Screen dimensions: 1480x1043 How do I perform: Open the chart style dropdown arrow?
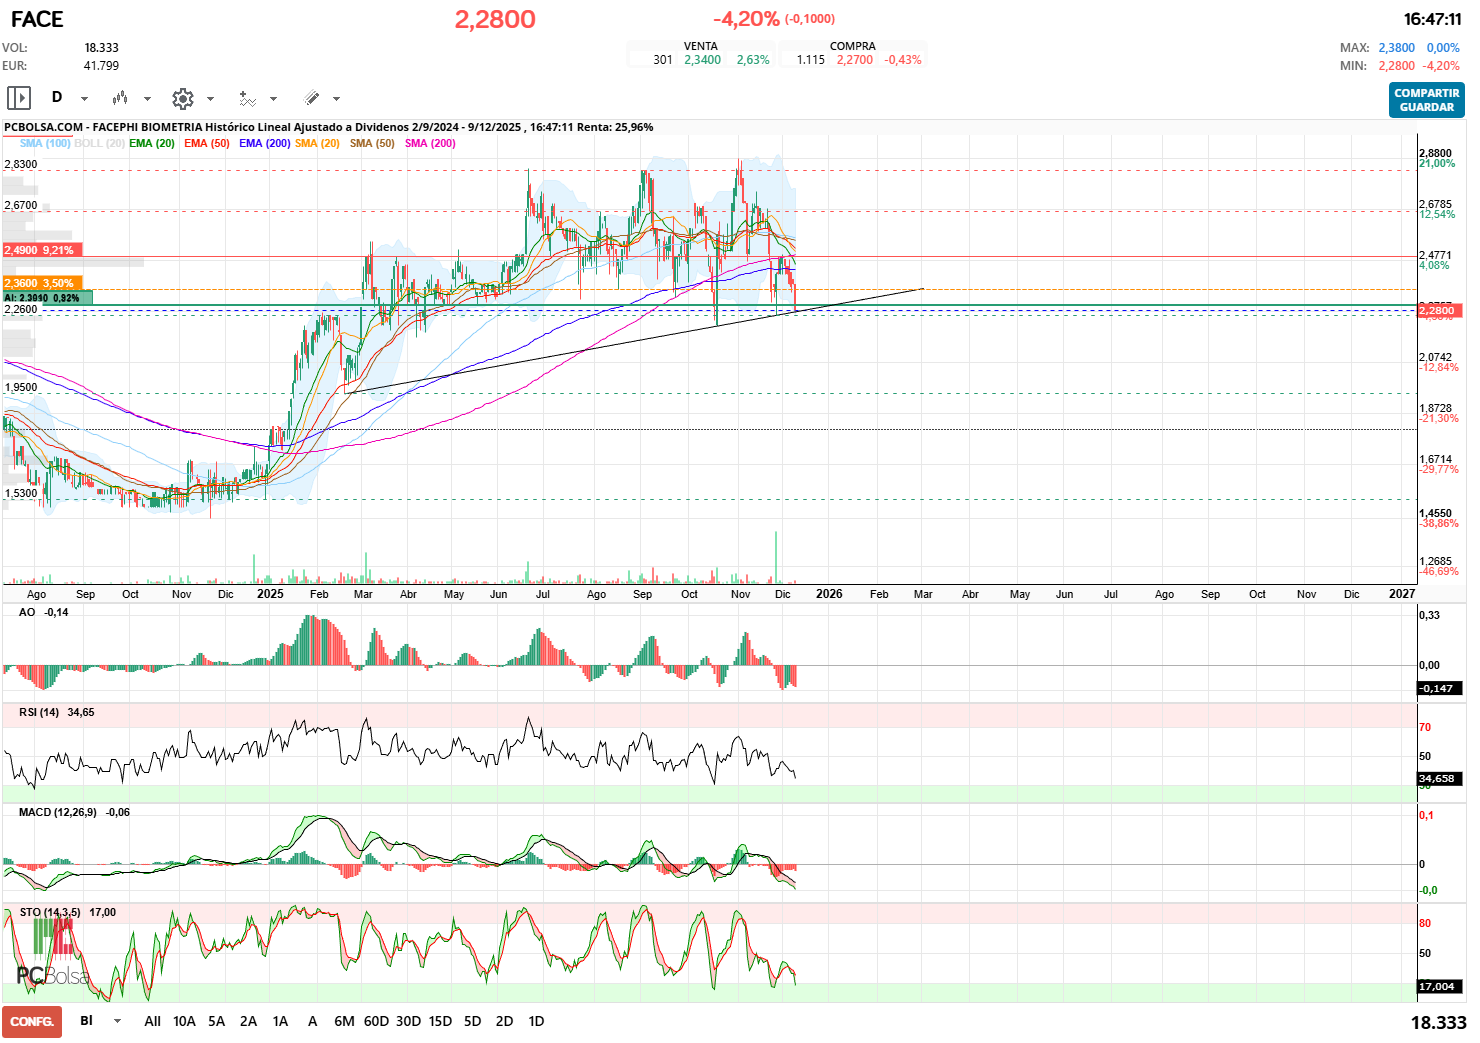[x=148, y=100]
